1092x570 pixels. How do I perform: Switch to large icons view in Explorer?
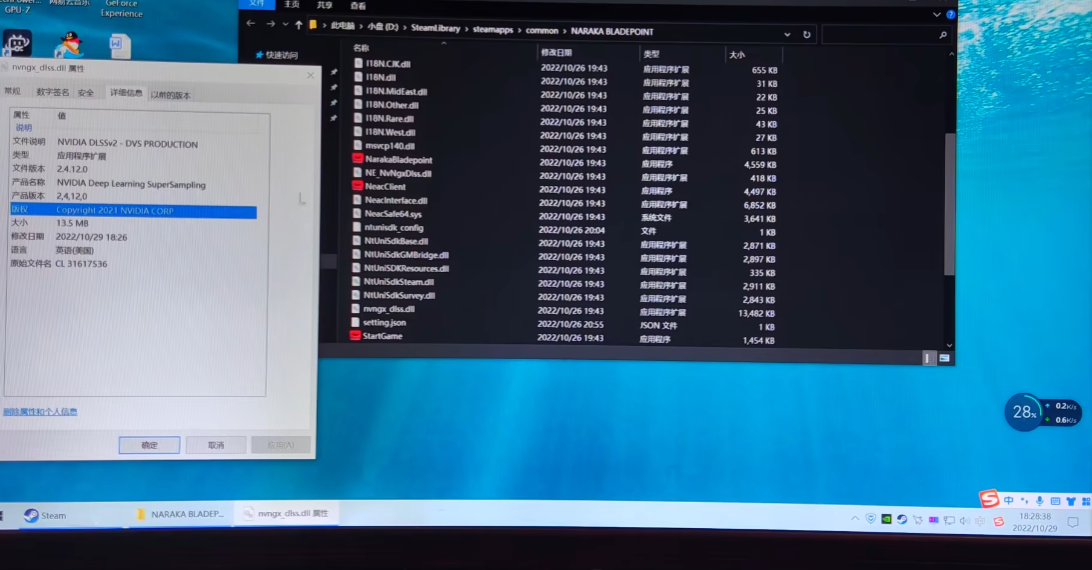[x=944, y=358]
